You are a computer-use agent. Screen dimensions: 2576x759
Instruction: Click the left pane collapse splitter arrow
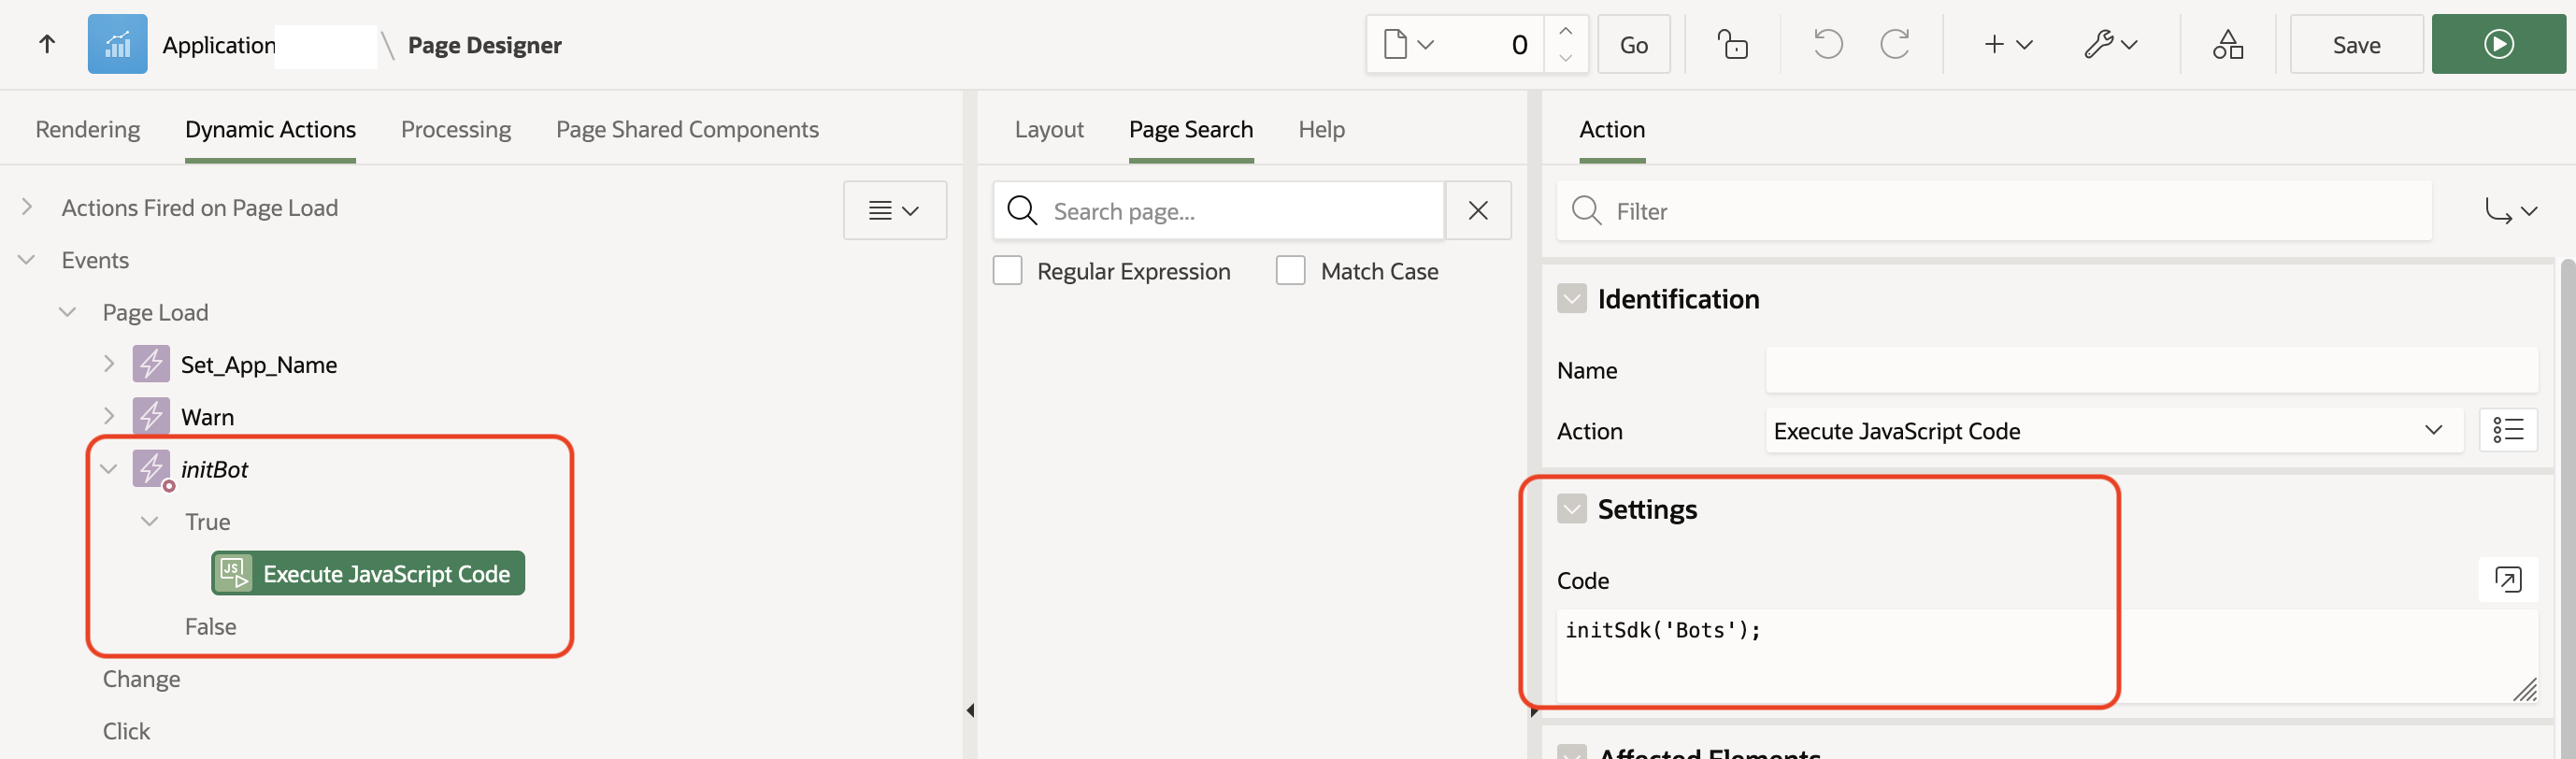click(970, 710)
